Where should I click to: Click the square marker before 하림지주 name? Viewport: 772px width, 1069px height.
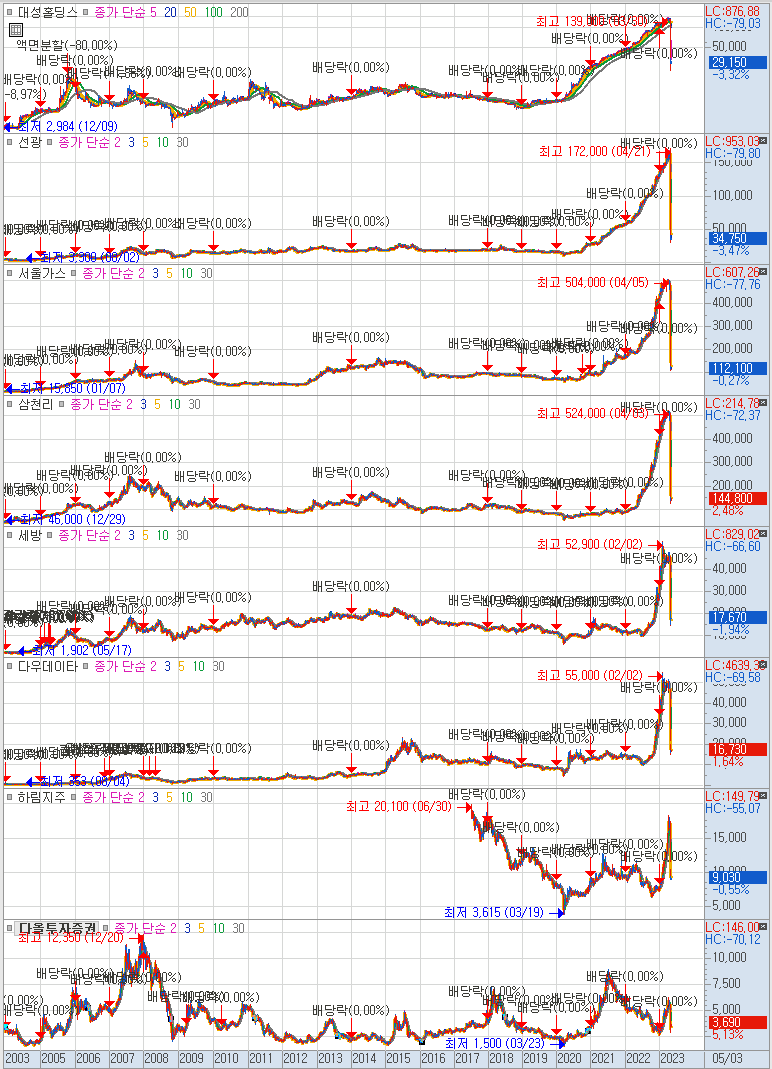[x=10, y=797]
